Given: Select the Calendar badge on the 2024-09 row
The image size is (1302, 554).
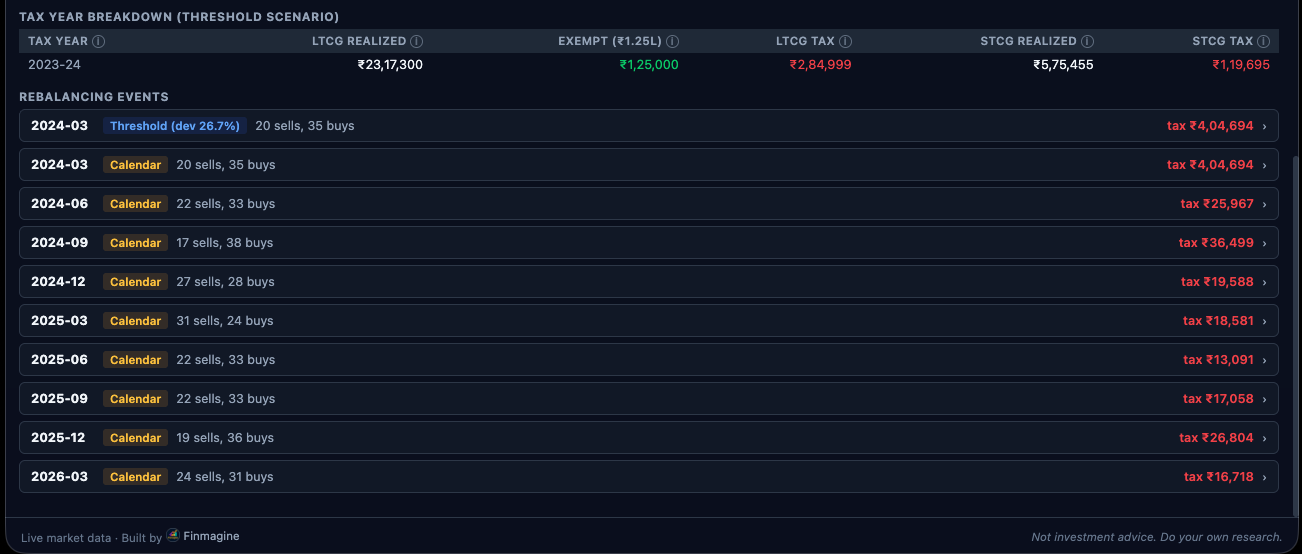Looking at the screenshot, I should [135, 243].
